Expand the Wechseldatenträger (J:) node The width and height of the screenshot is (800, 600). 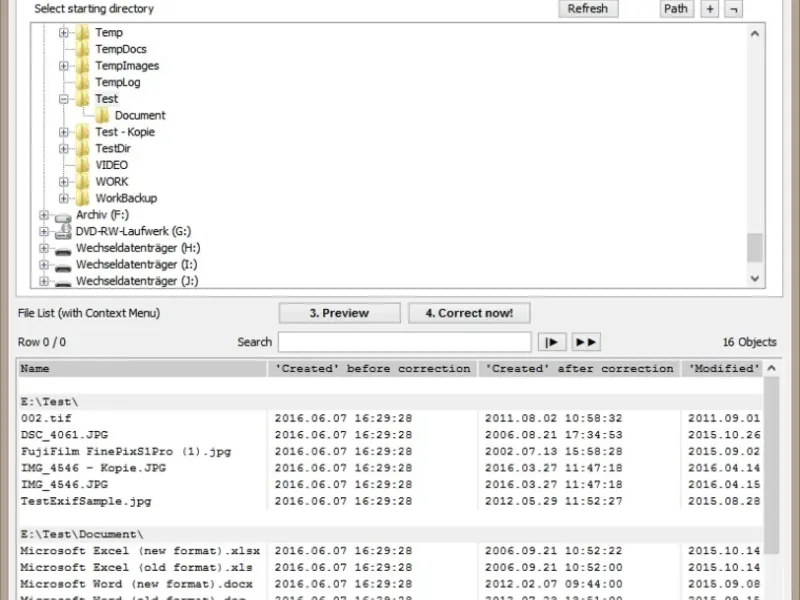tap(44, 281)
